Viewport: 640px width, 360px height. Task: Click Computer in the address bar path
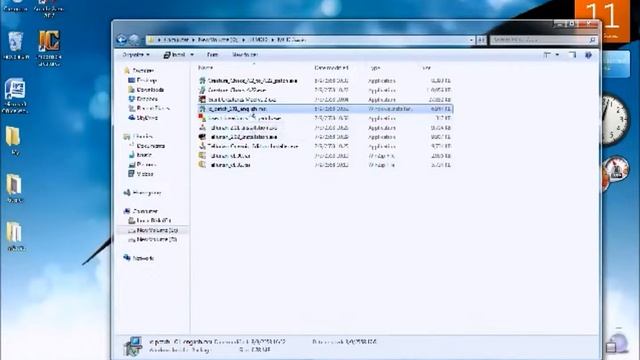(x=176, y=40)
